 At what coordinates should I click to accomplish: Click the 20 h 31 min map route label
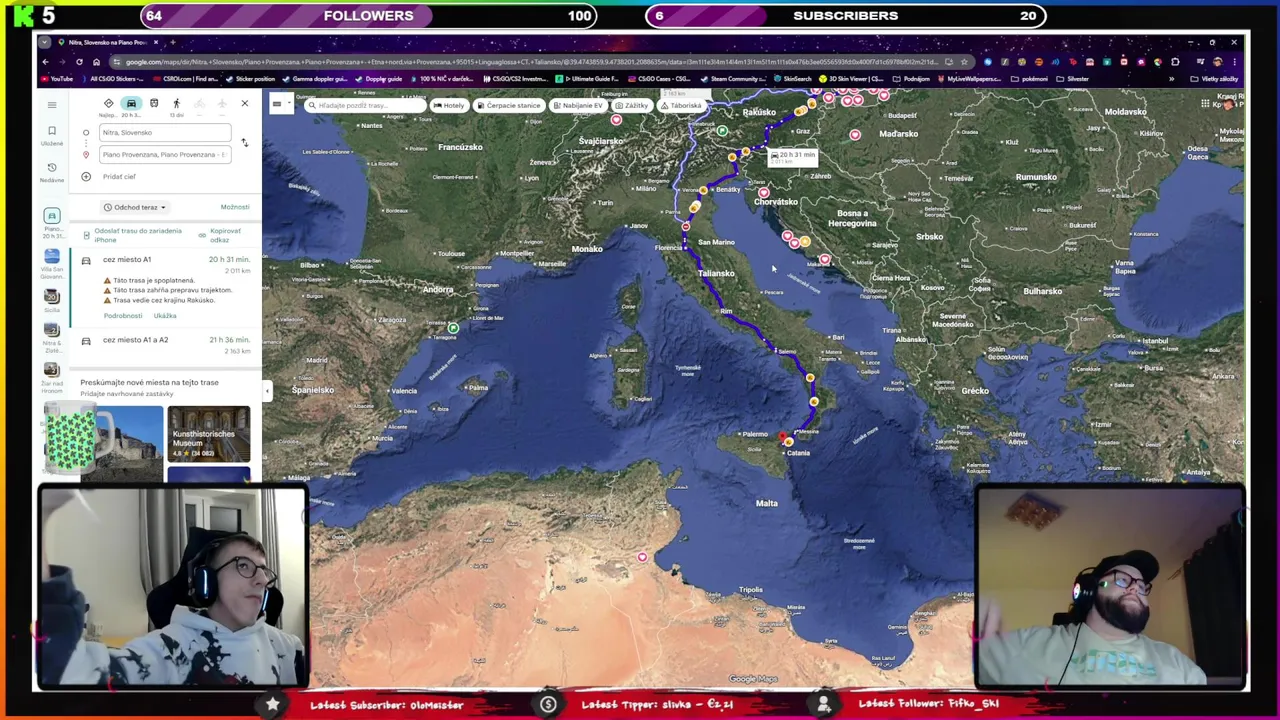pyautogui.click(x=793, y=156)
